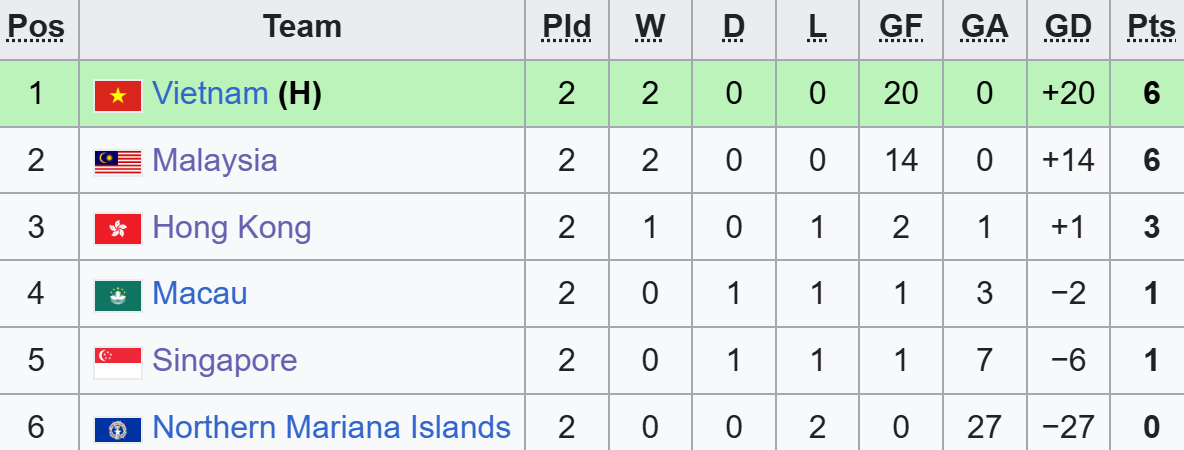
Task: Click the Macau flag icon
Action: pos(118,294)
